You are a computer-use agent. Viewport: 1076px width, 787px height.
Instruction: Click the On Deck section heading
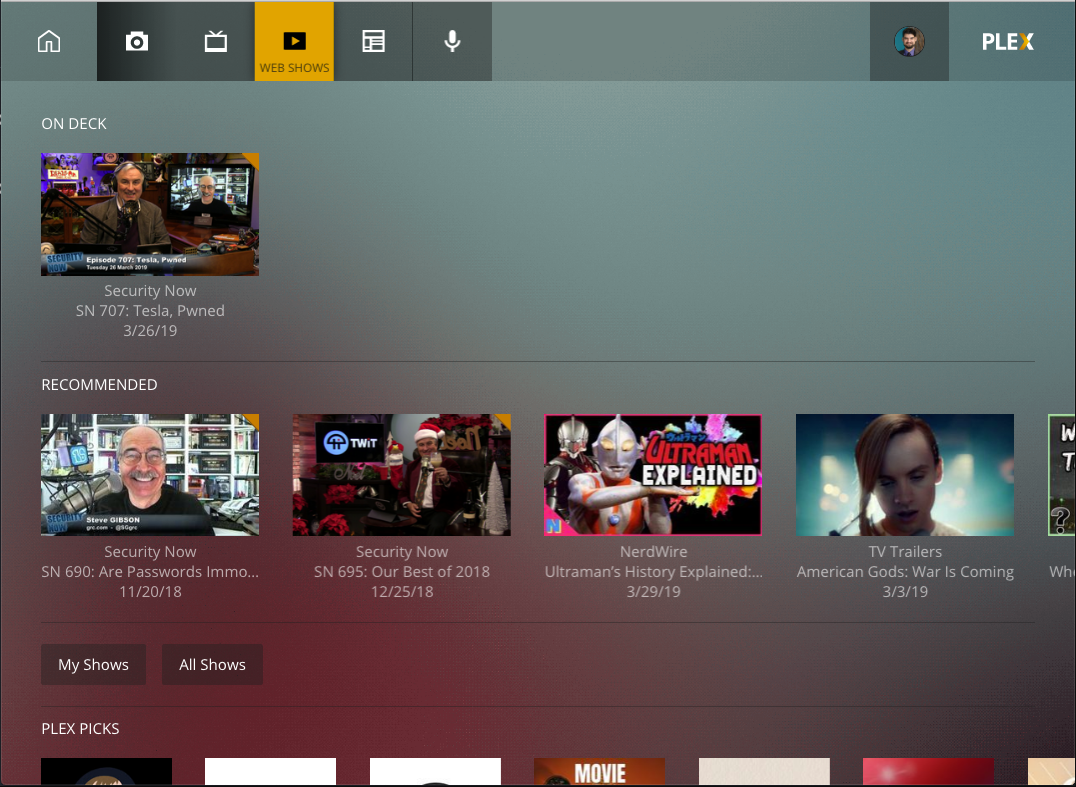tap(74, 124)
